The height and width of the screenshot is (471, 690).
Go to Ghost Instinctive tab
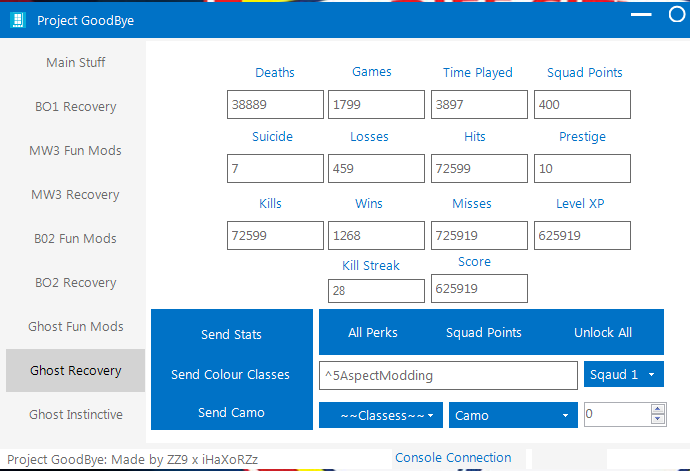click(x=75, y=415)
